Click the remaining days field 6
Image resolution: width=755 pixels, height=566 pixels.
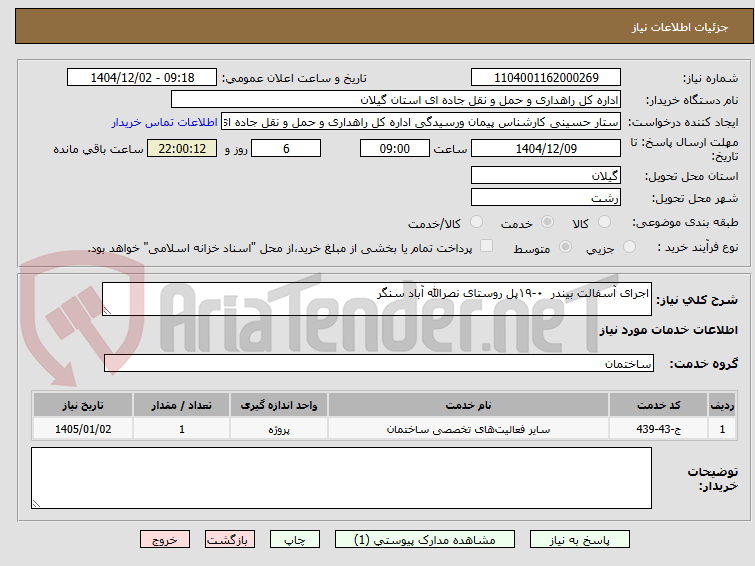[286, 148]
